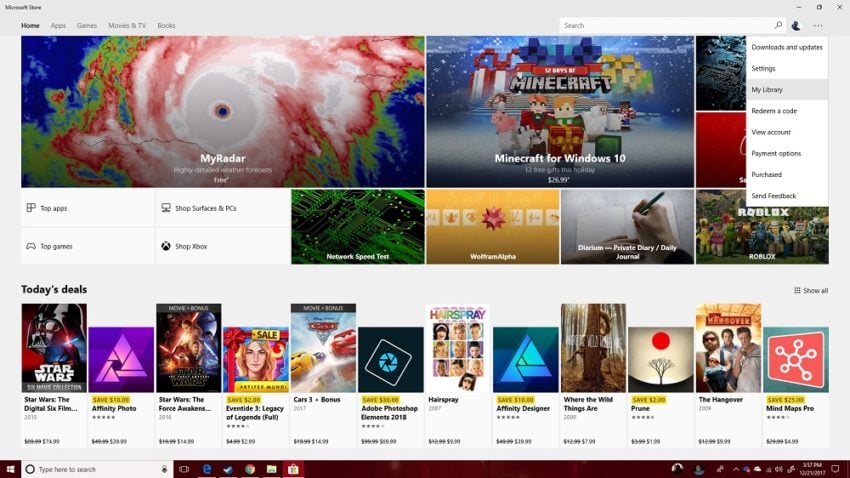Click Send Feedback menu entry

787,196
